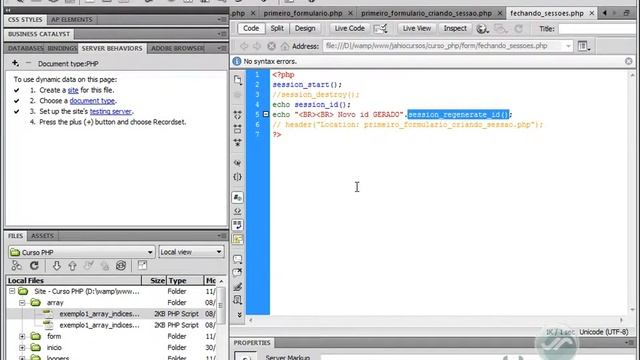This screenshot has width=640, height=360.
Task: Open the CSS Styles tab
Action: coord(25,20)
